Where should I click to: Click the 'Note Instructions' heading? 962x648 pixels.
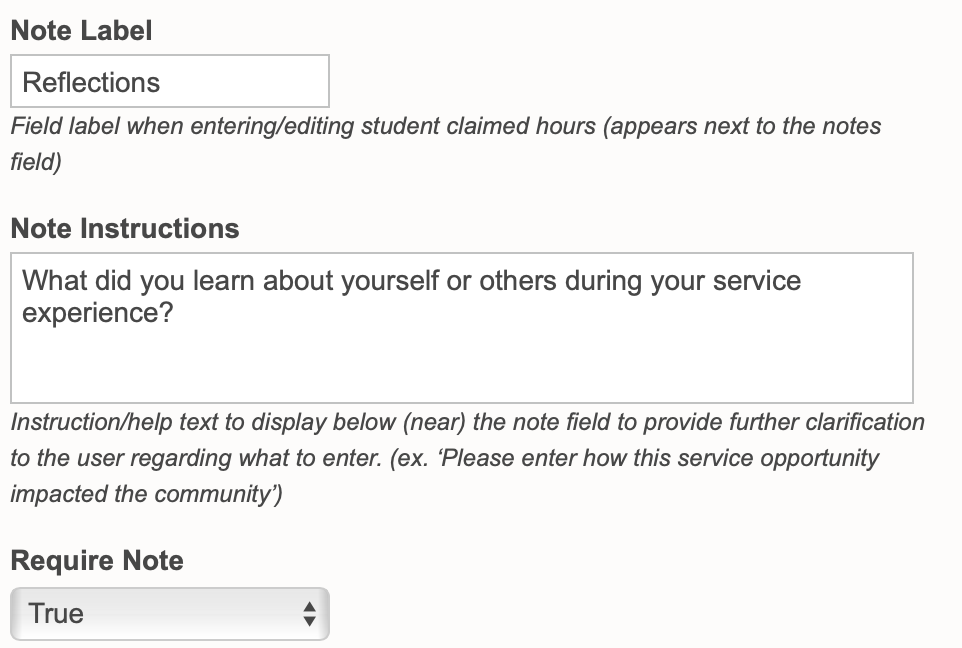click(124, 228)
